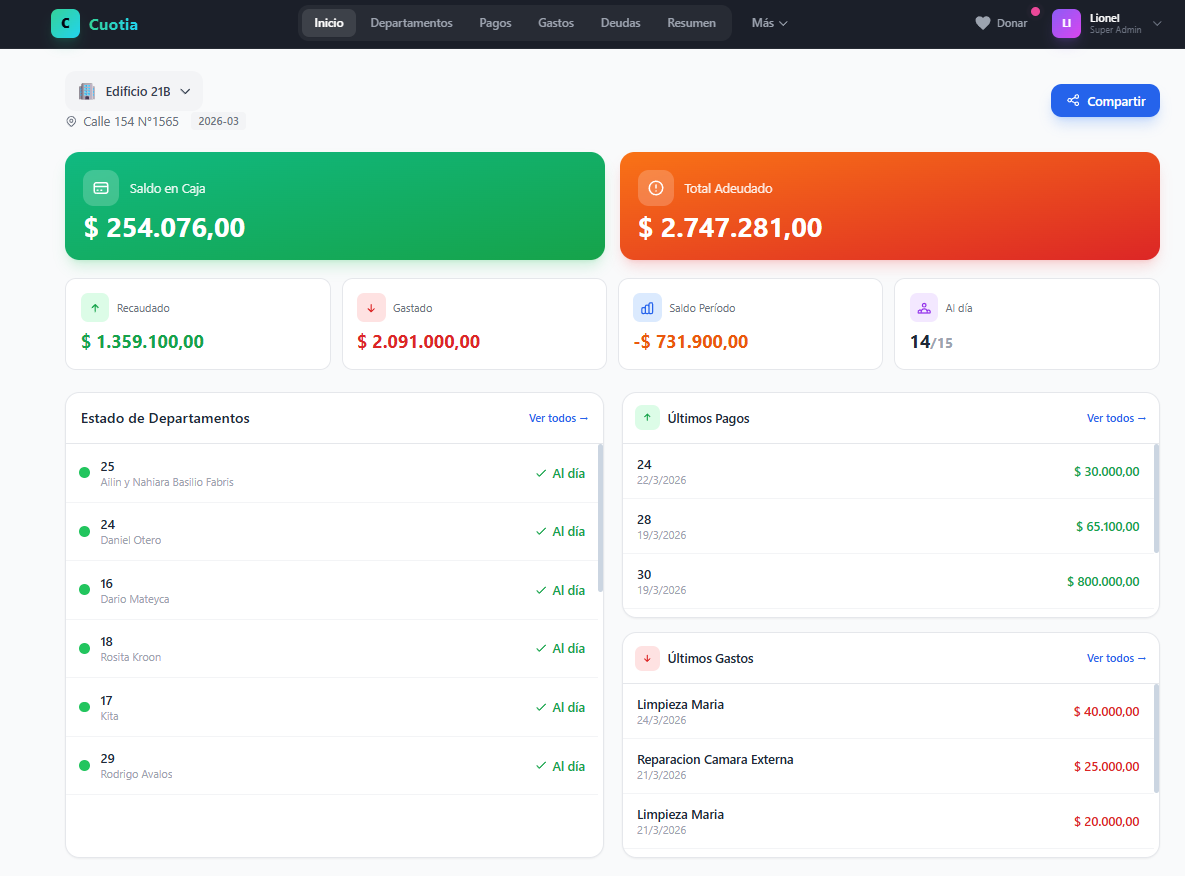
Task: Click the Donar button
Action: (x=1001, y=23)
